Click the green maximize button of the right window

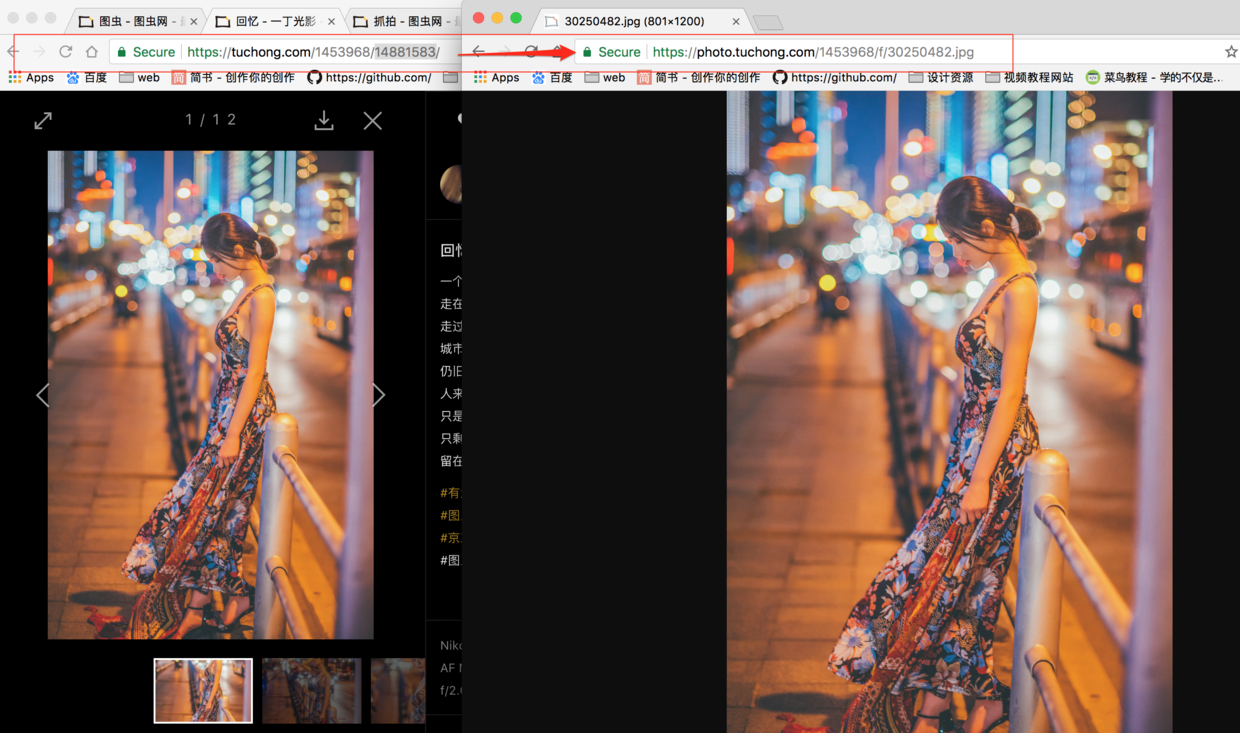tap(516, 18)
